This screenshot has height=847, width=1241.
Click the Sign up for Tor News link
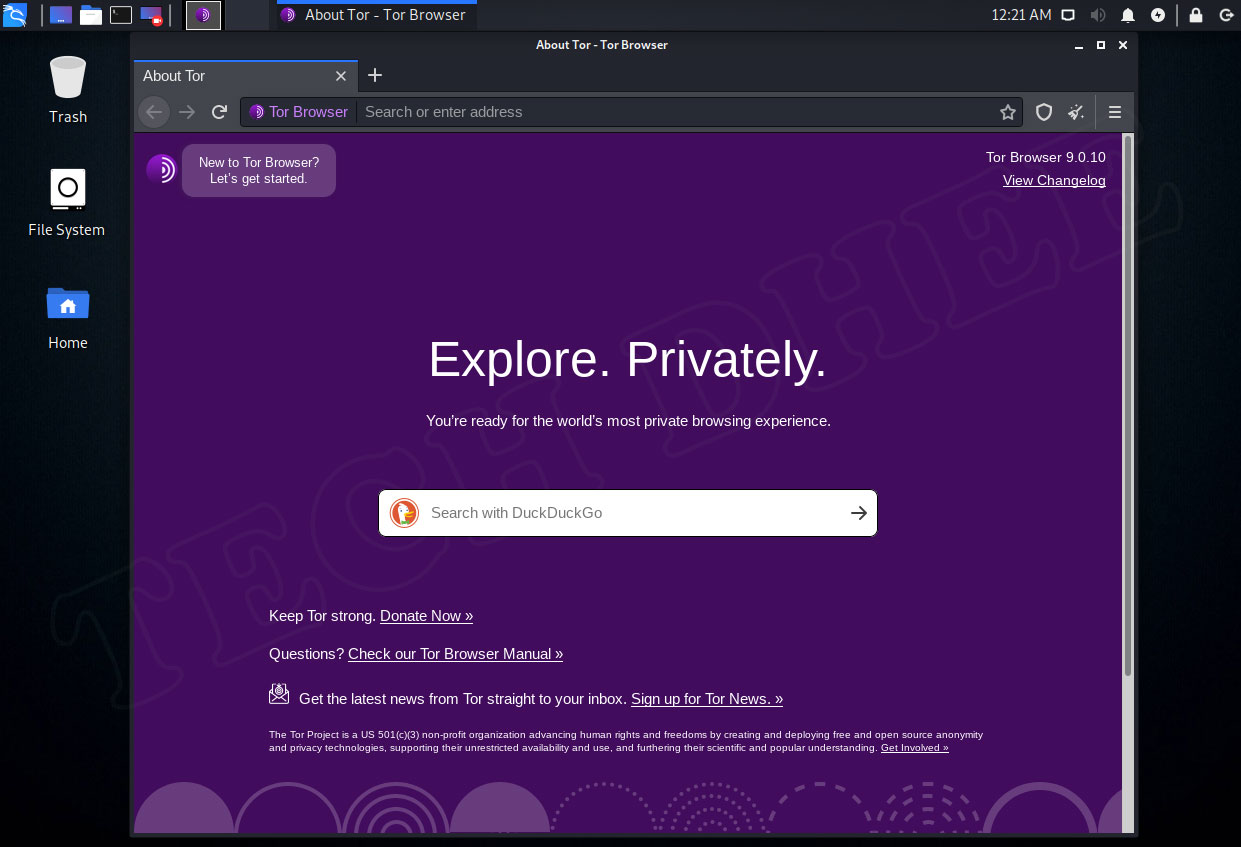coord(707,699)
